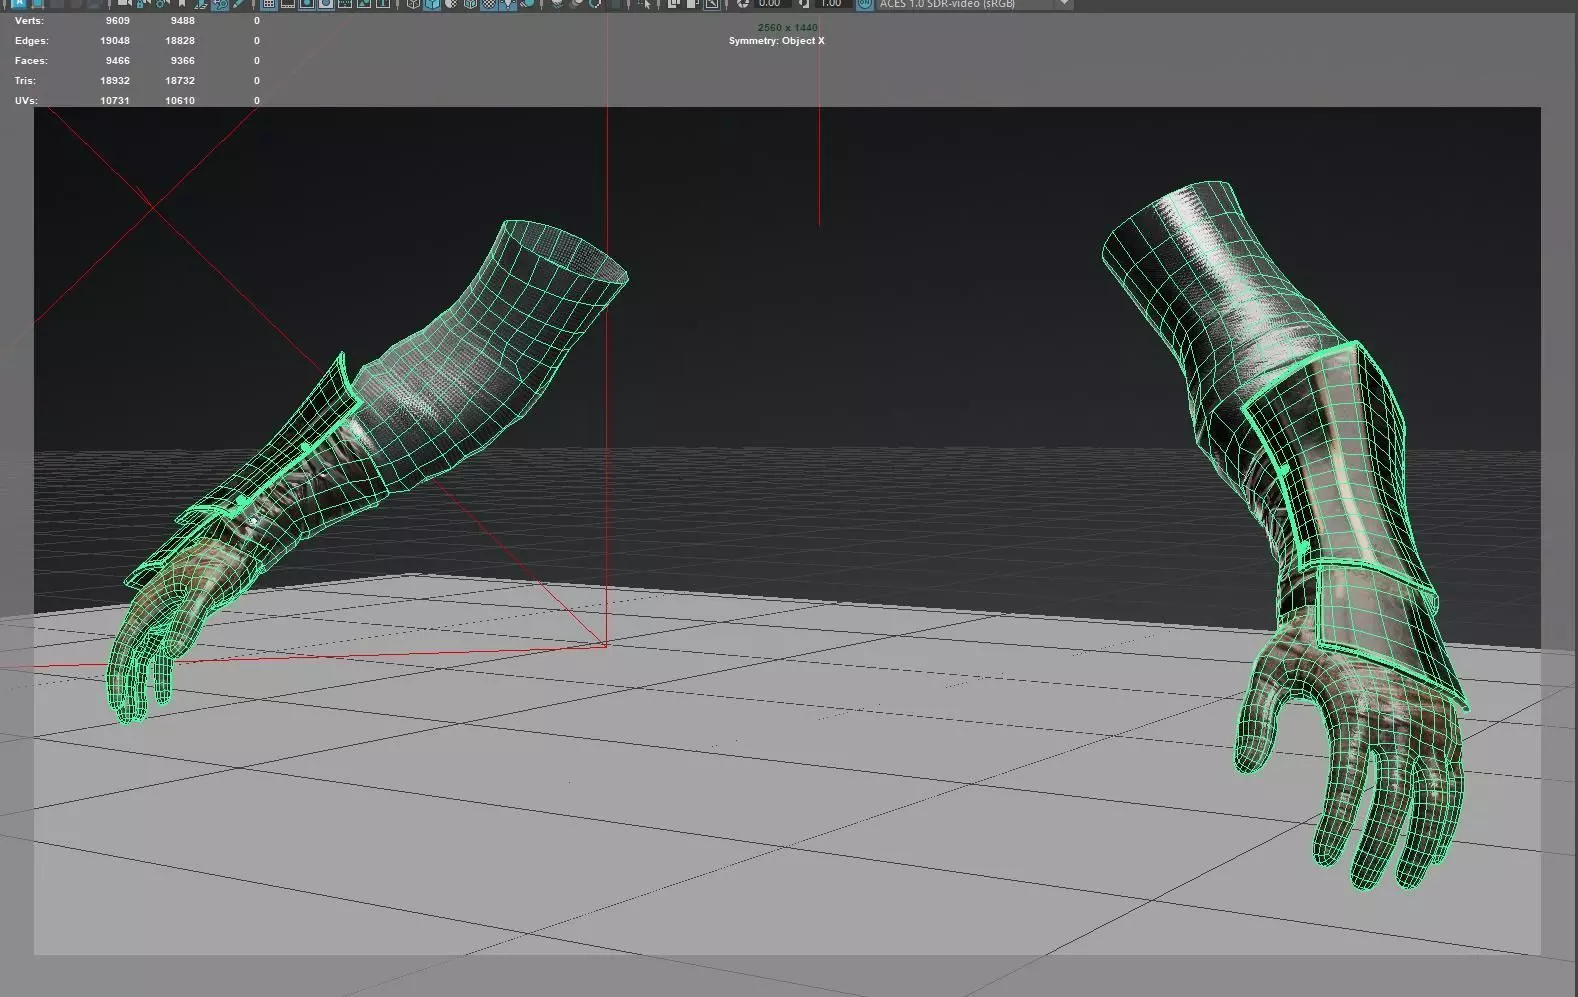Screen dimensions: 1578x997
Task: Click the 2560 x 1440 resolution label
Action: coord(788,28)
